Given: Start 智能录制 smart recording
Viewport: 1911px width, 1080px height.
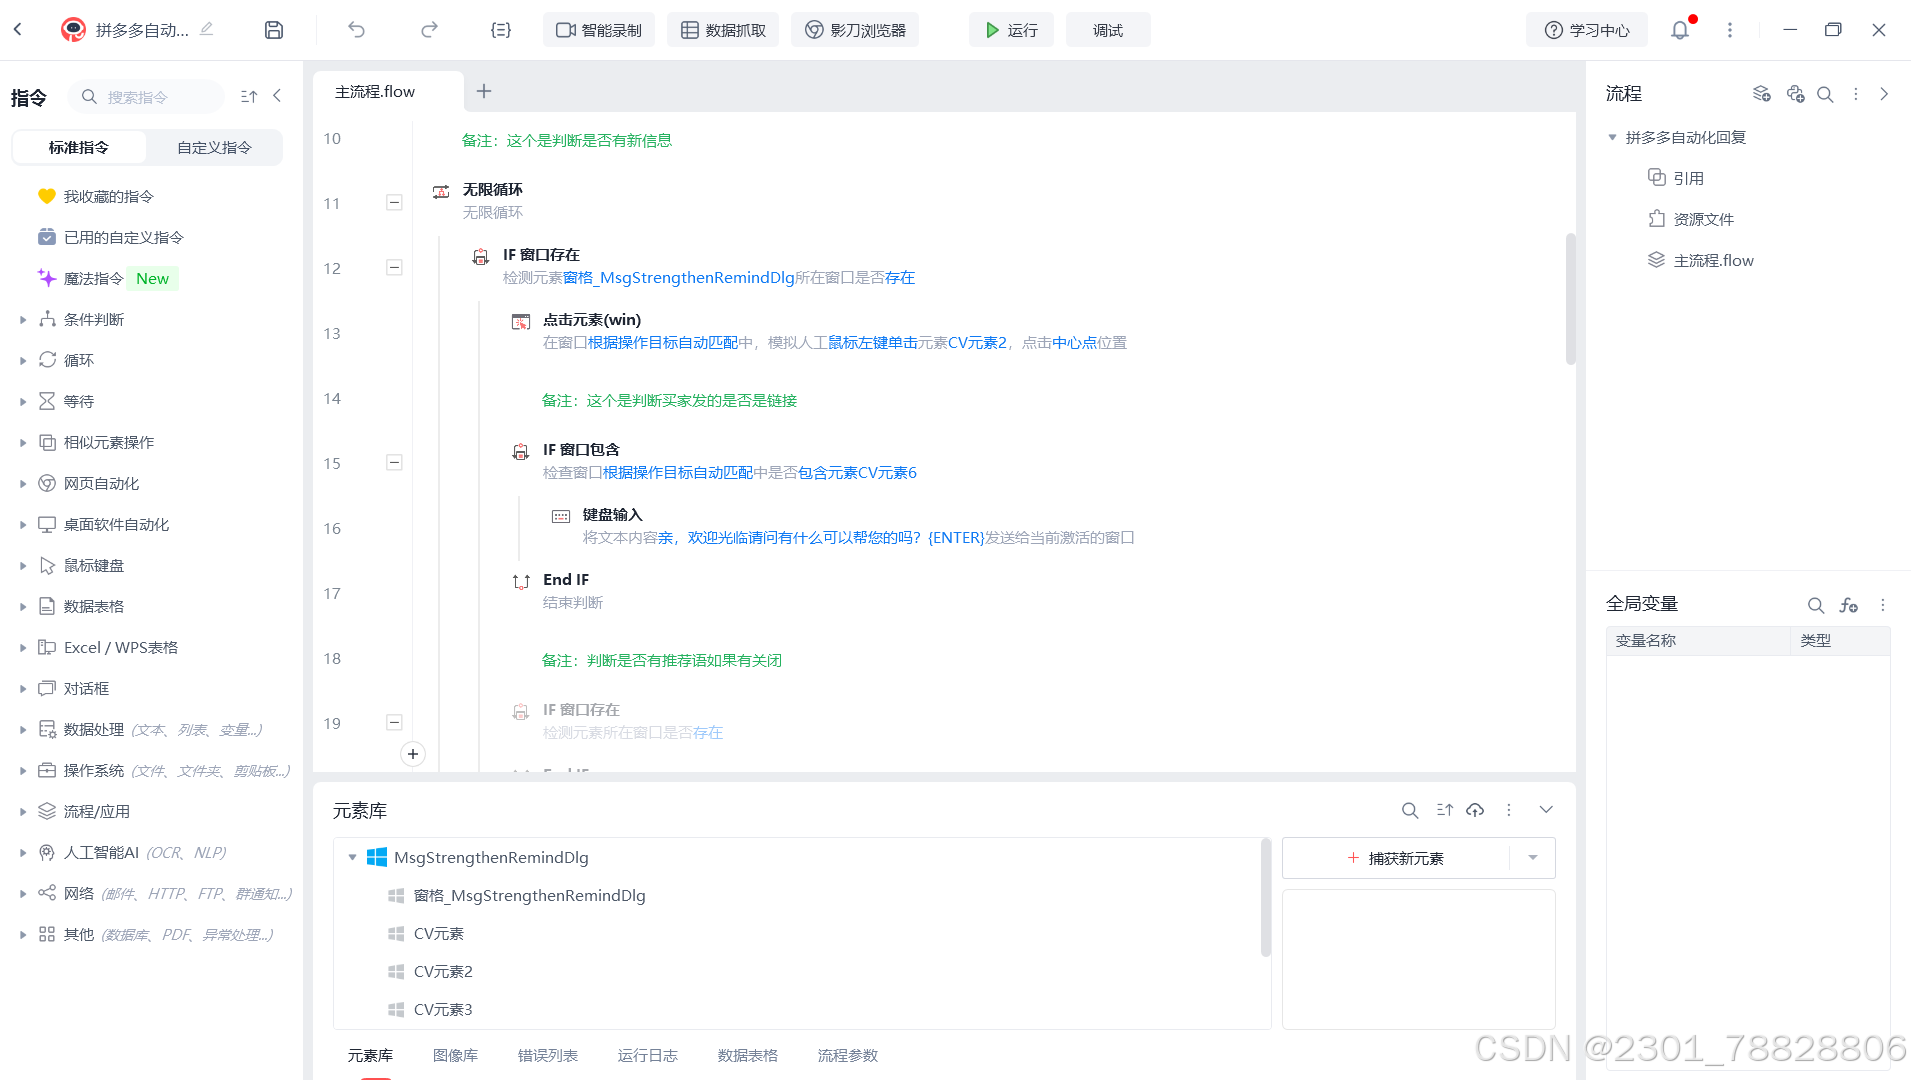Looking at the screenshot, I should [599, 30].
